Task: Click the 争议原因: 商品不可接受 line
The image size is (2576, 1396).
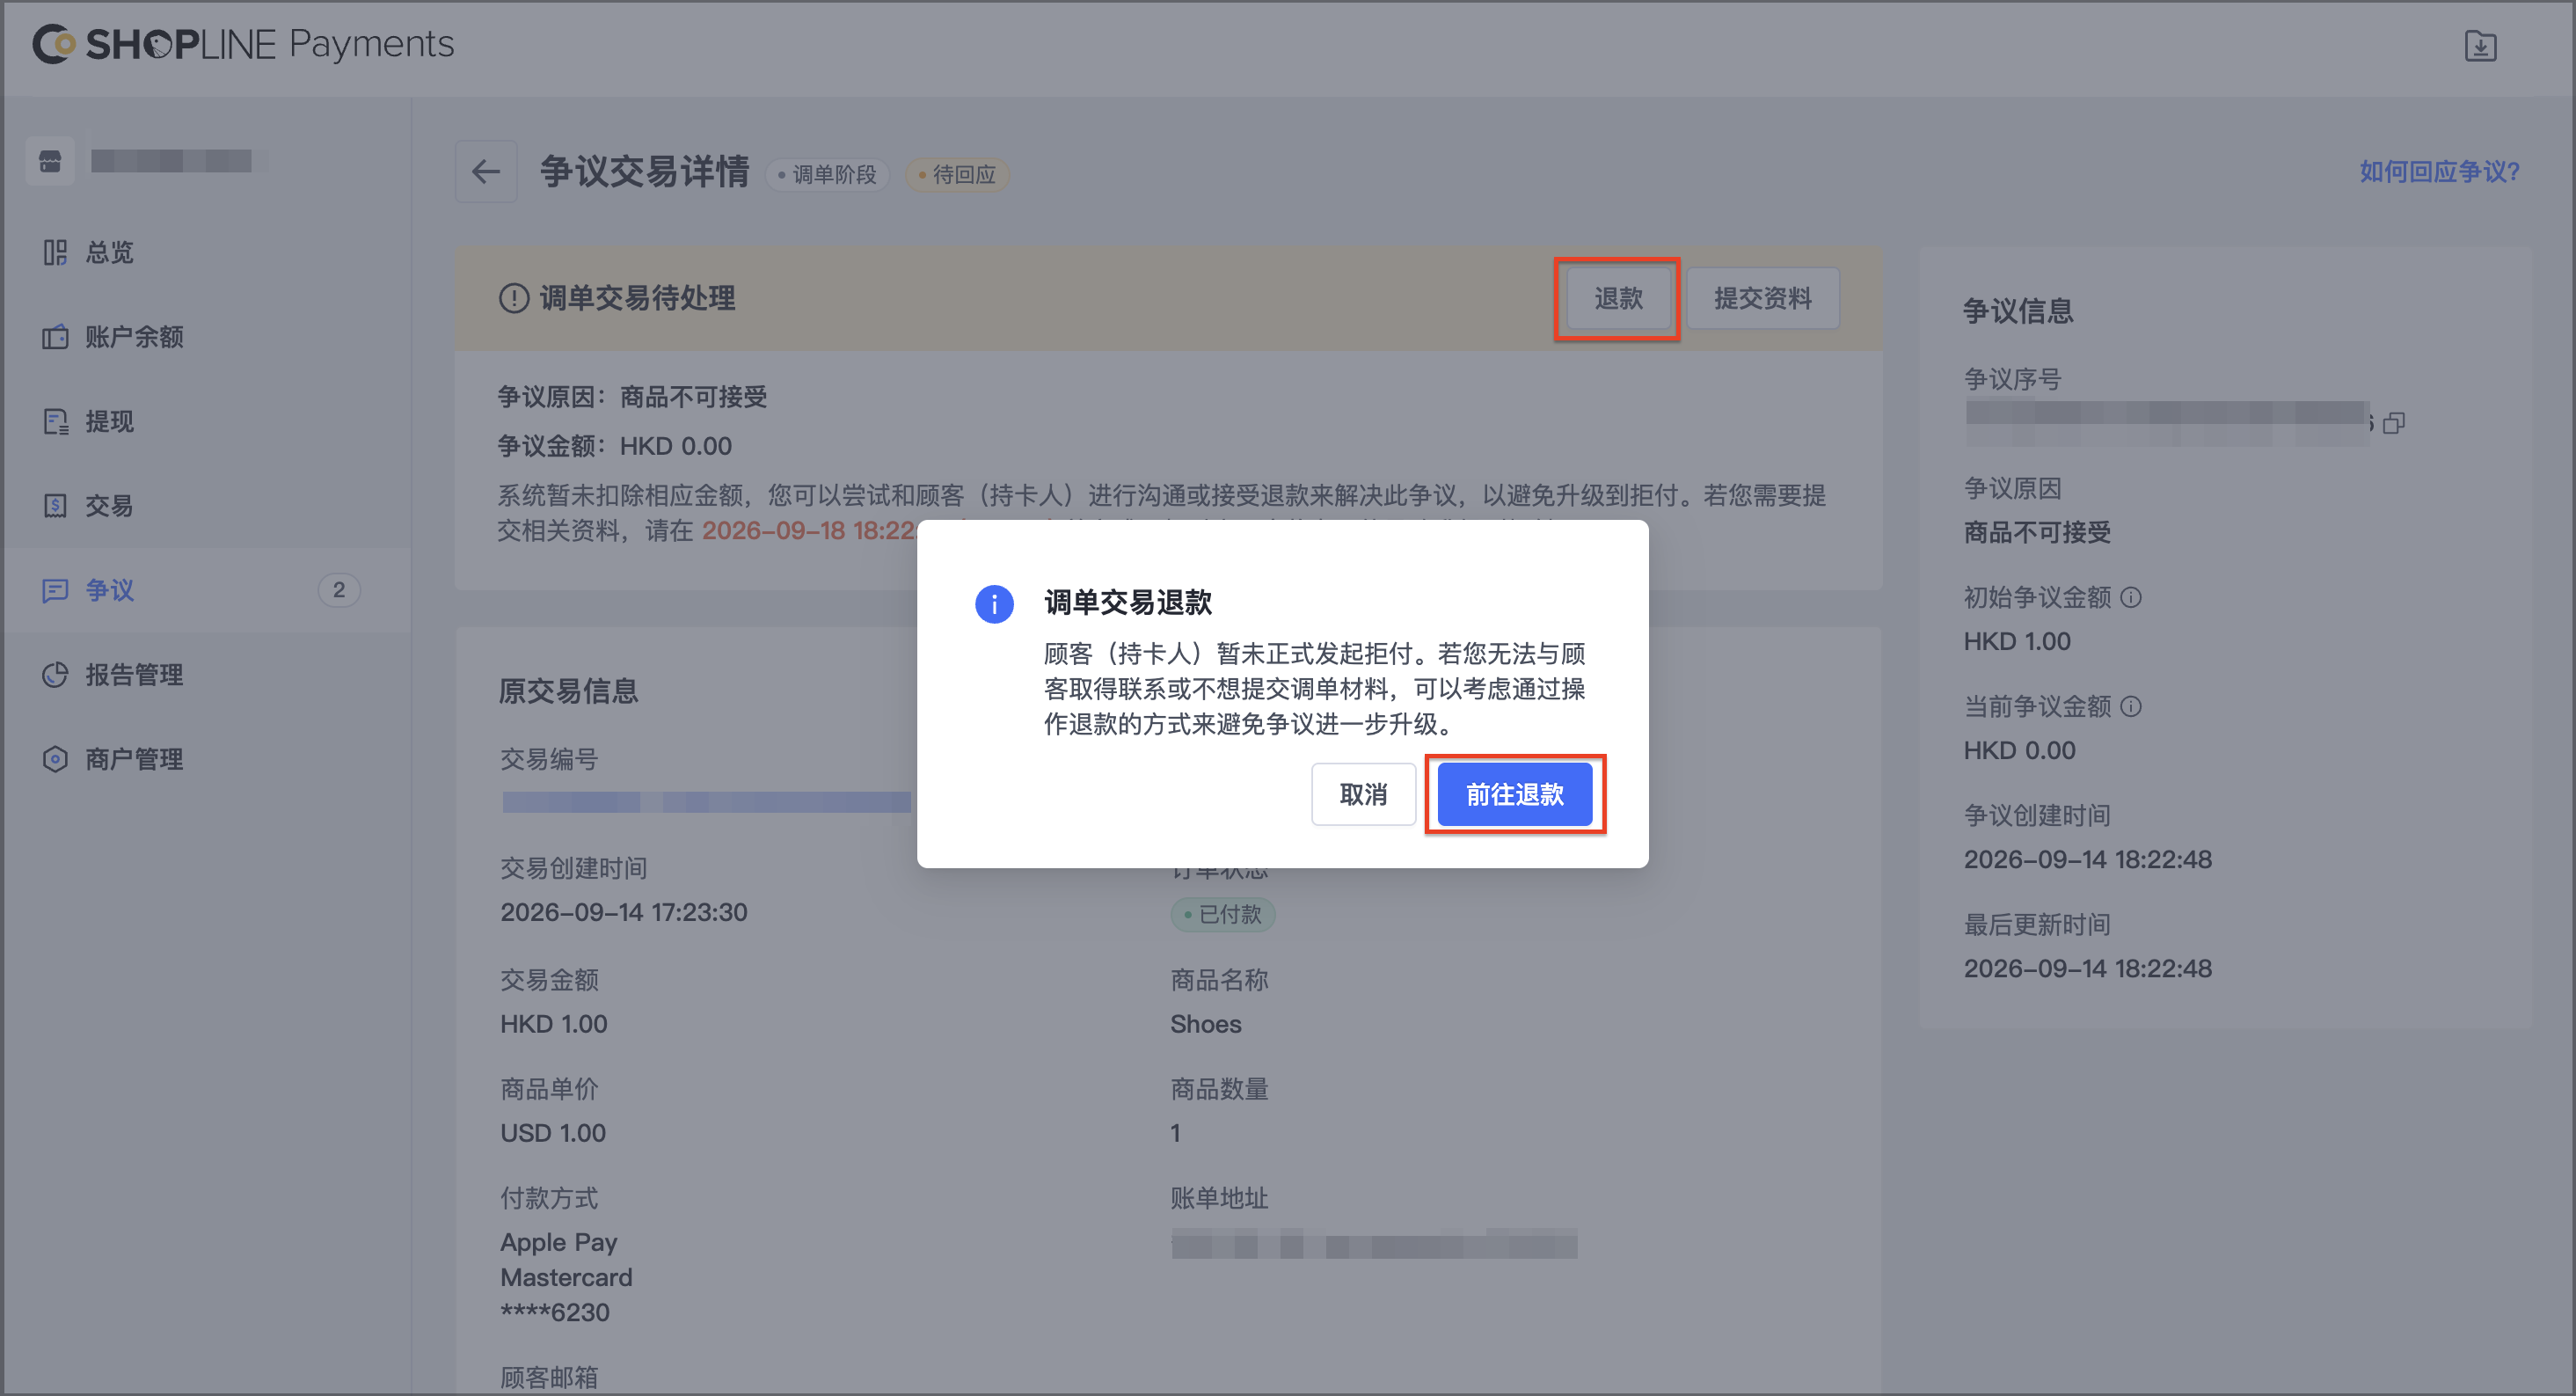Action: (632, 397)
